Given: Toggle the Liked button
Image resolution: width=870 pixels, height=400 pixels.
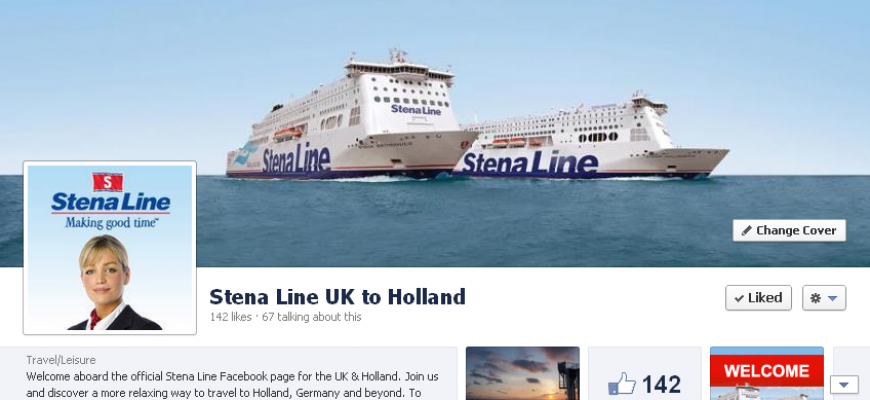Looking at the screenshot, I should (x=758, y=298).
